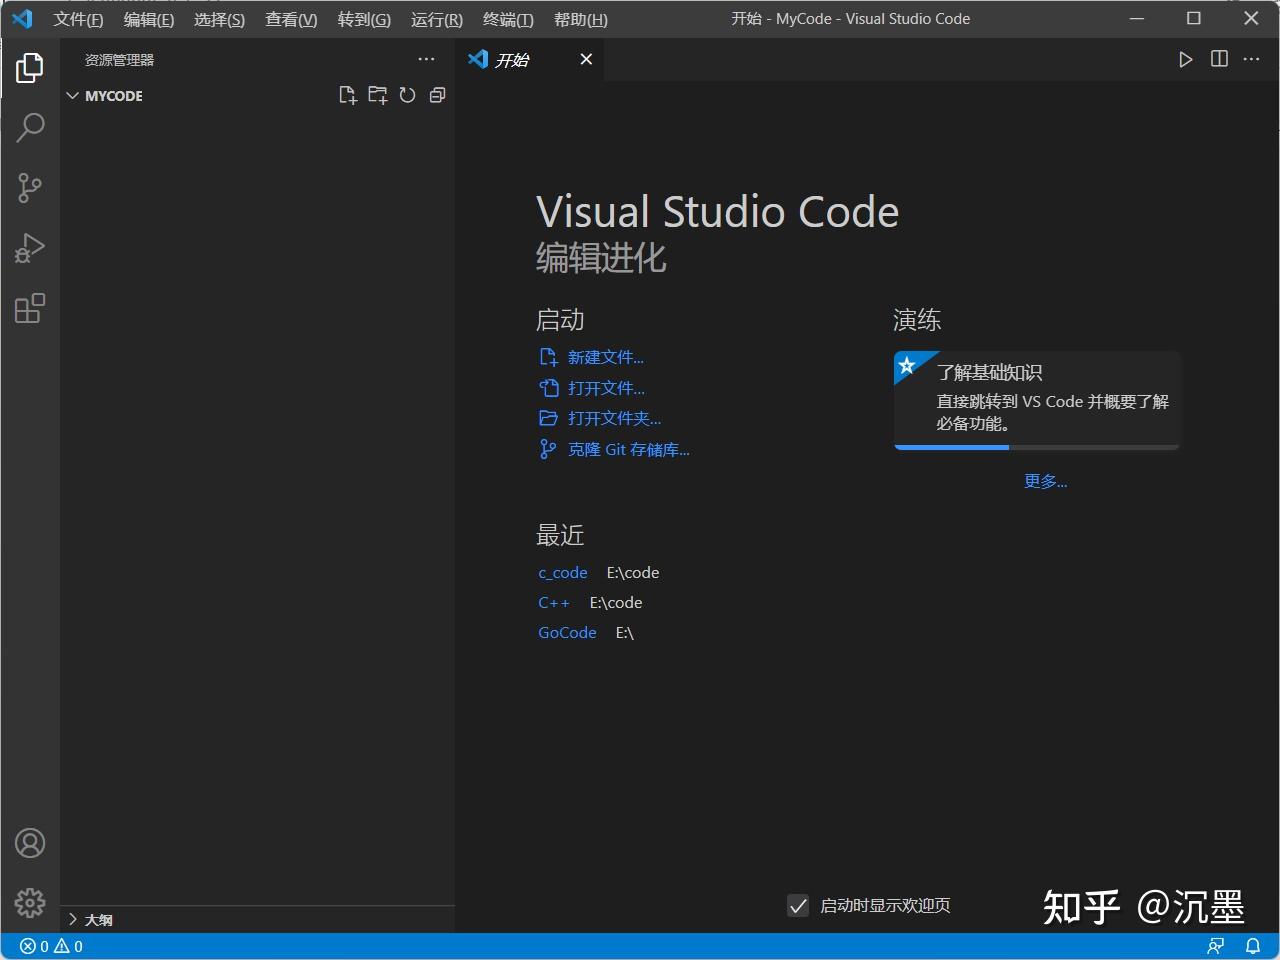Screen dimensions: 1280x960
Task: Open the Search view in the activity bar
Action: click(x=30, y=128)
